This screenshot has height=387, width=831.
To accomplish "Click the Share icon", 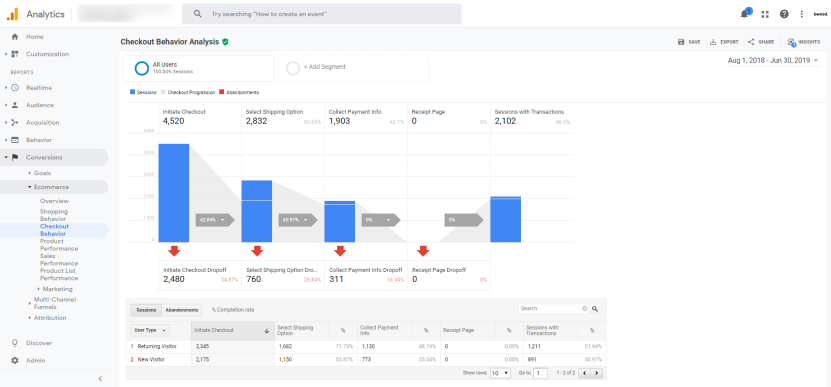I will [751, 42].
